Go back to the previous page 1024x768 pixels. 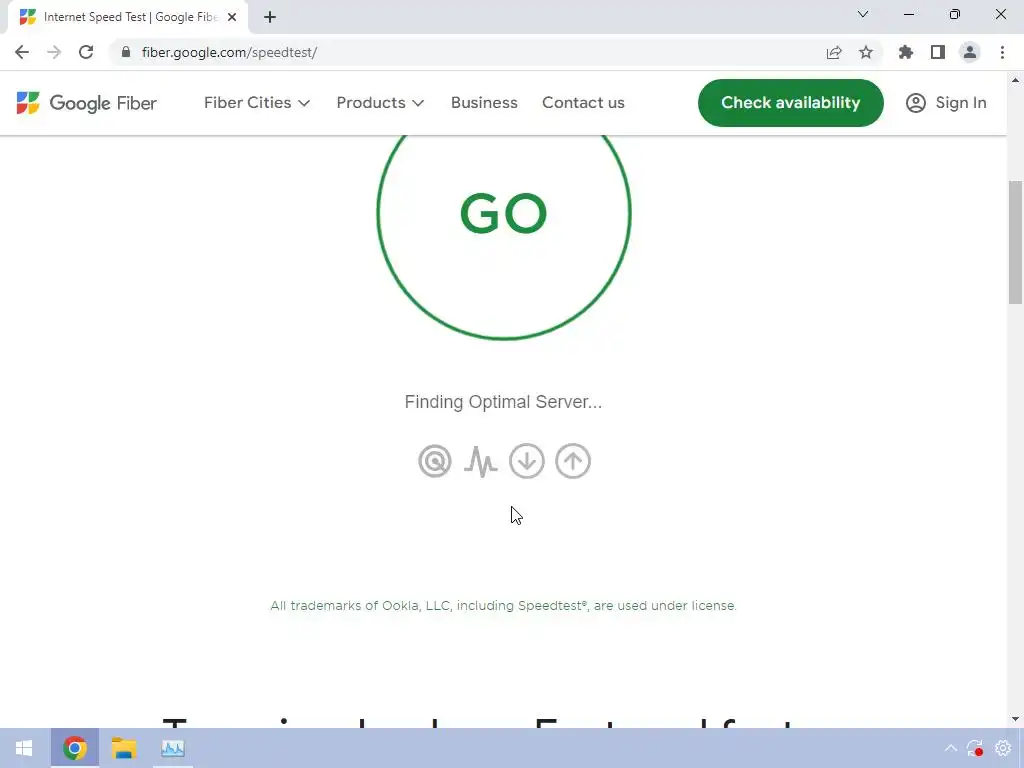(22, 52)
